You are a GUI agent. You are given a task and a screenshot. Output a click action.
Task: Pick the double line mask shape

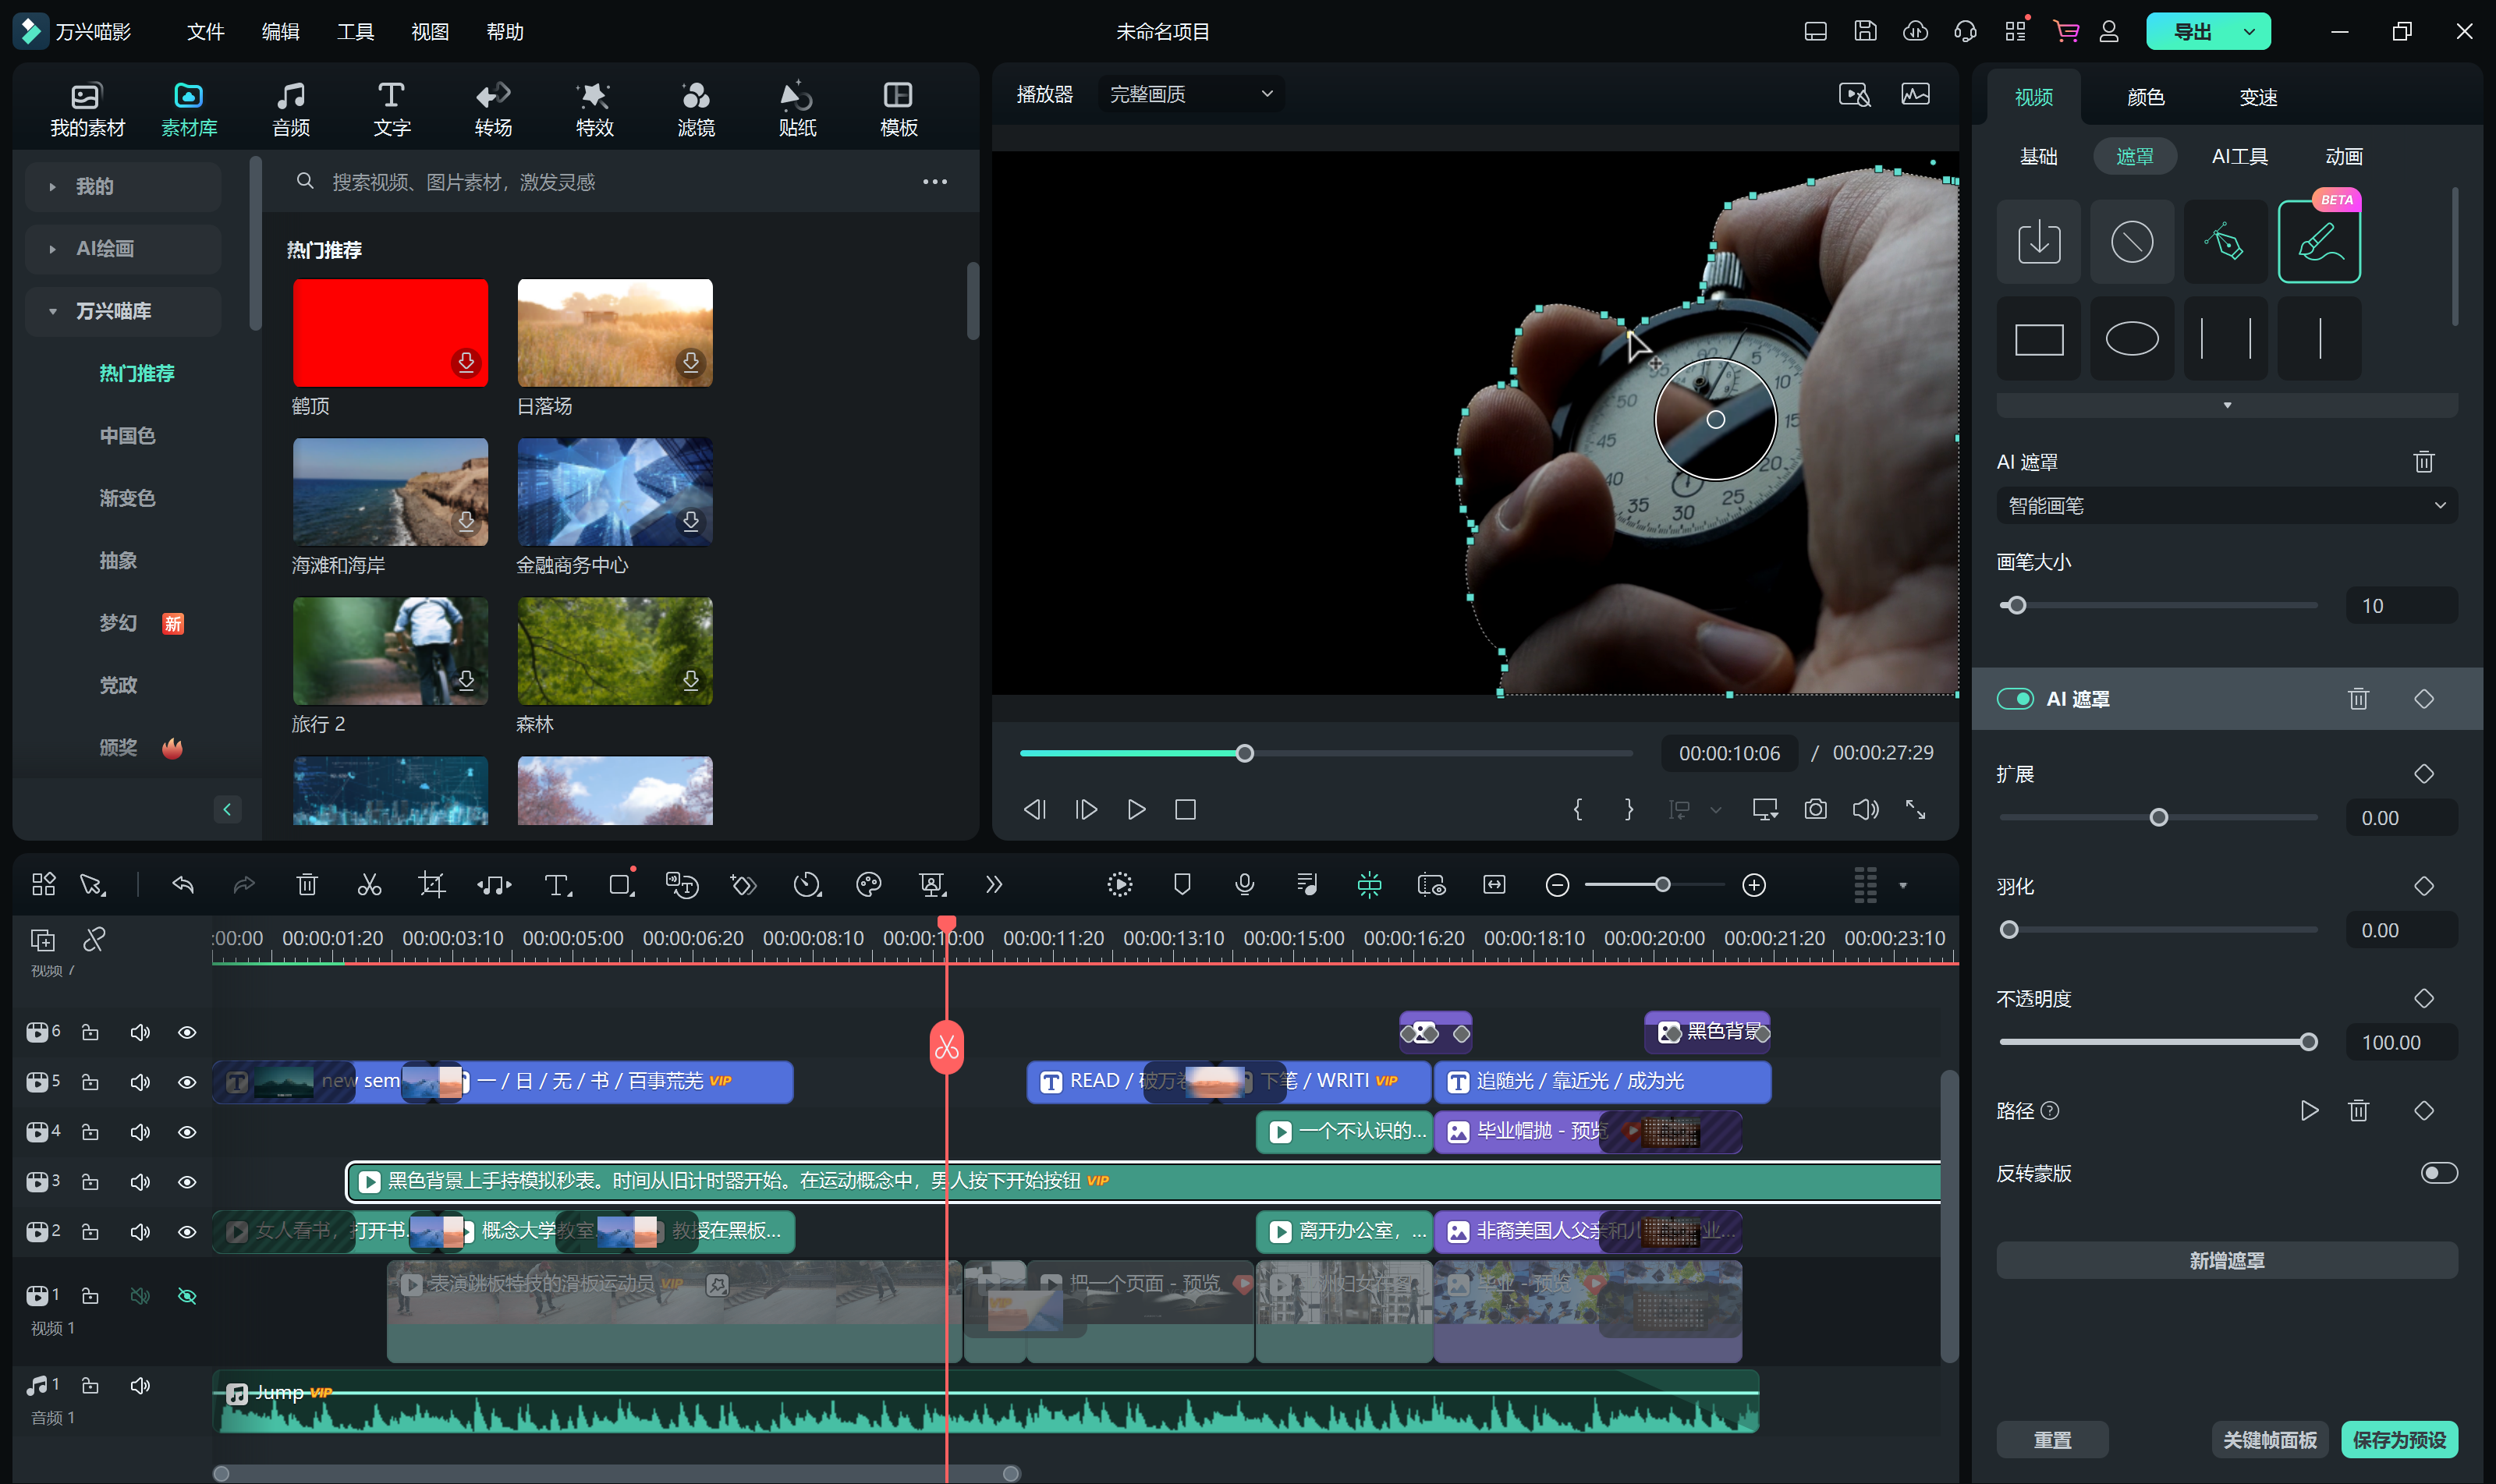pyautogui.click(x=2225, y=339)
